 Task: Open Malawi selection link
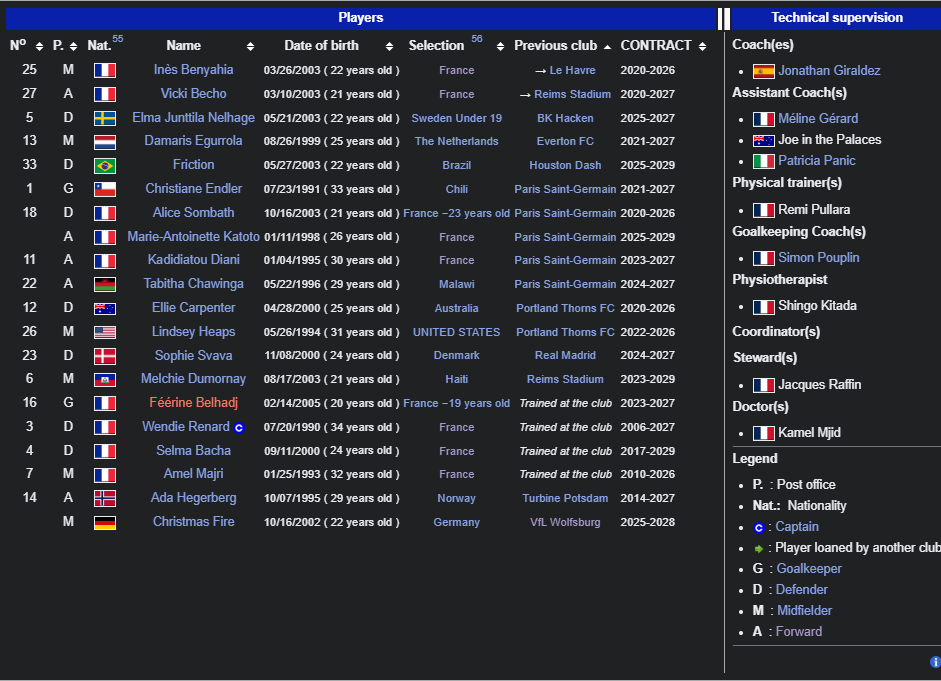pos(456,284)
